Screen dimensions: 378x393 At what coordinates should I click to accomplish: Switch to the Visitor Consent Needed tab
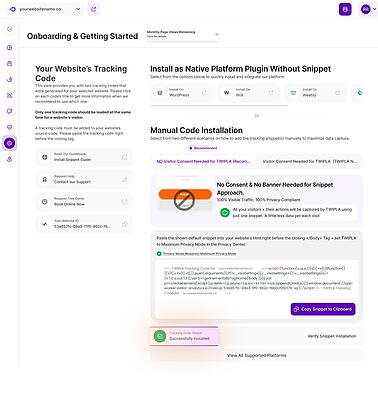309,161
